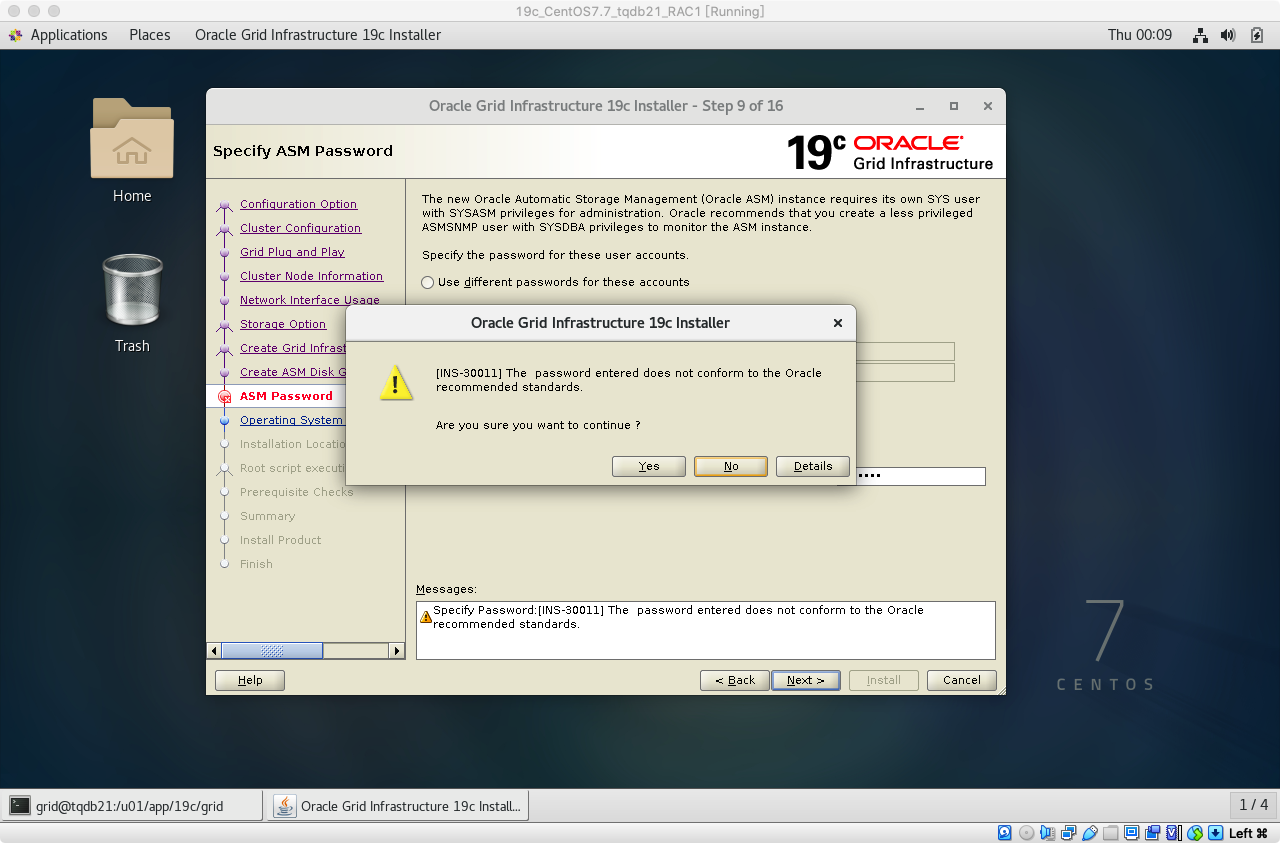Click the Applications menu foot icon
1280x843 pixels.
(16, 35)
